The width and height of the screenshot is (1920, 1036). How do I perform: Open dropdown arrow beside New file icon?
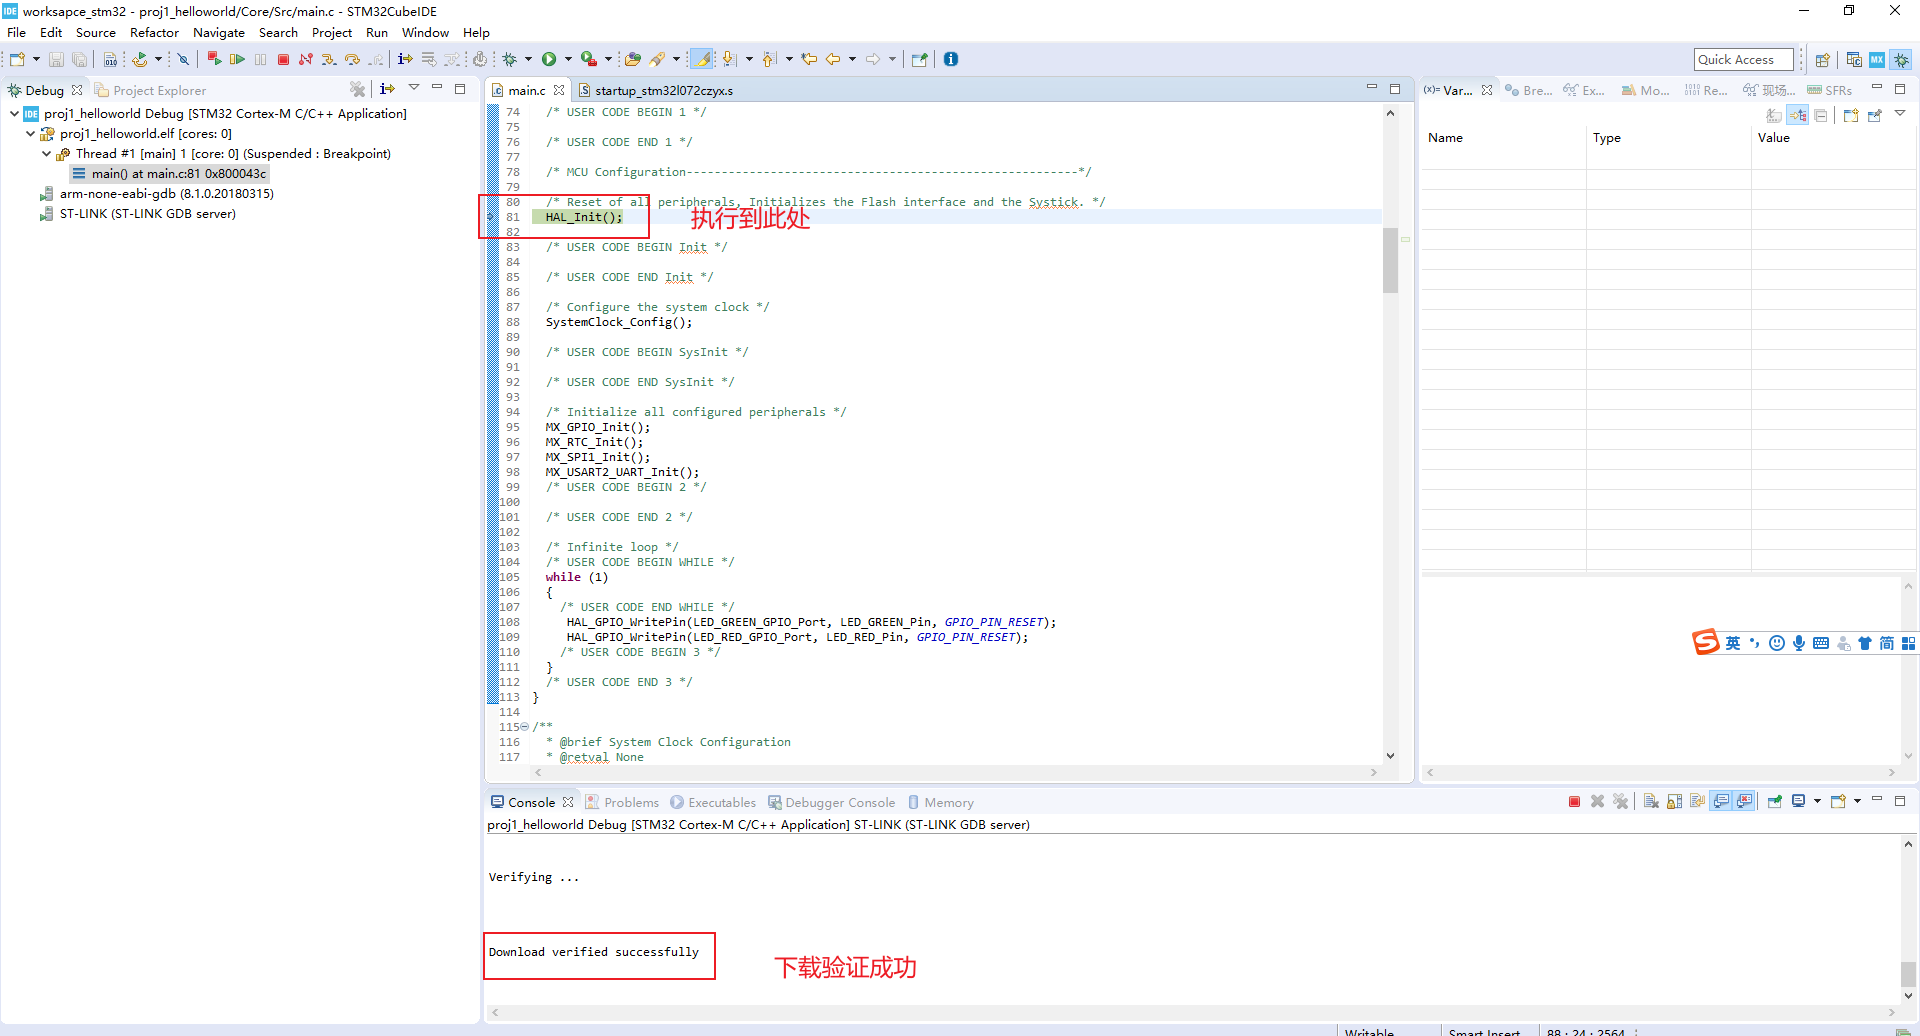(x=36, y=59)
